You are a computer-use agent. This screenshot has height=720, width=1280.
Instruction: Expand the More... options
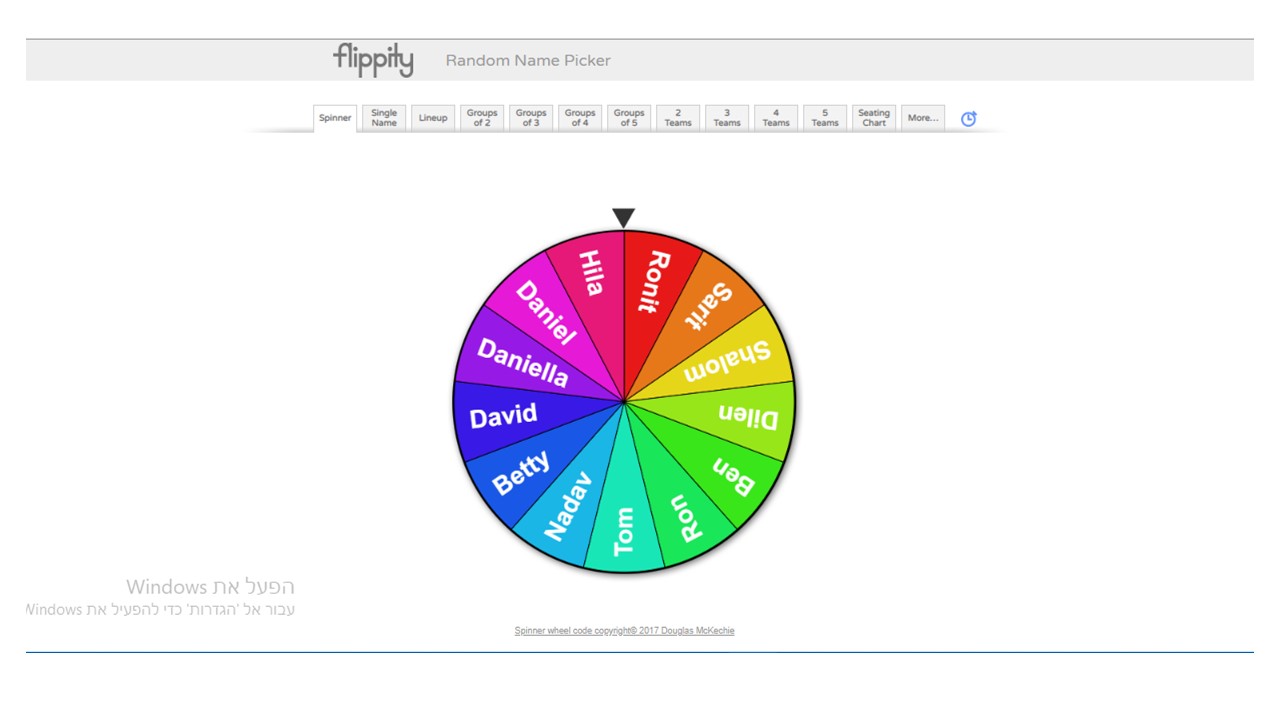click(x=922, y=117)
